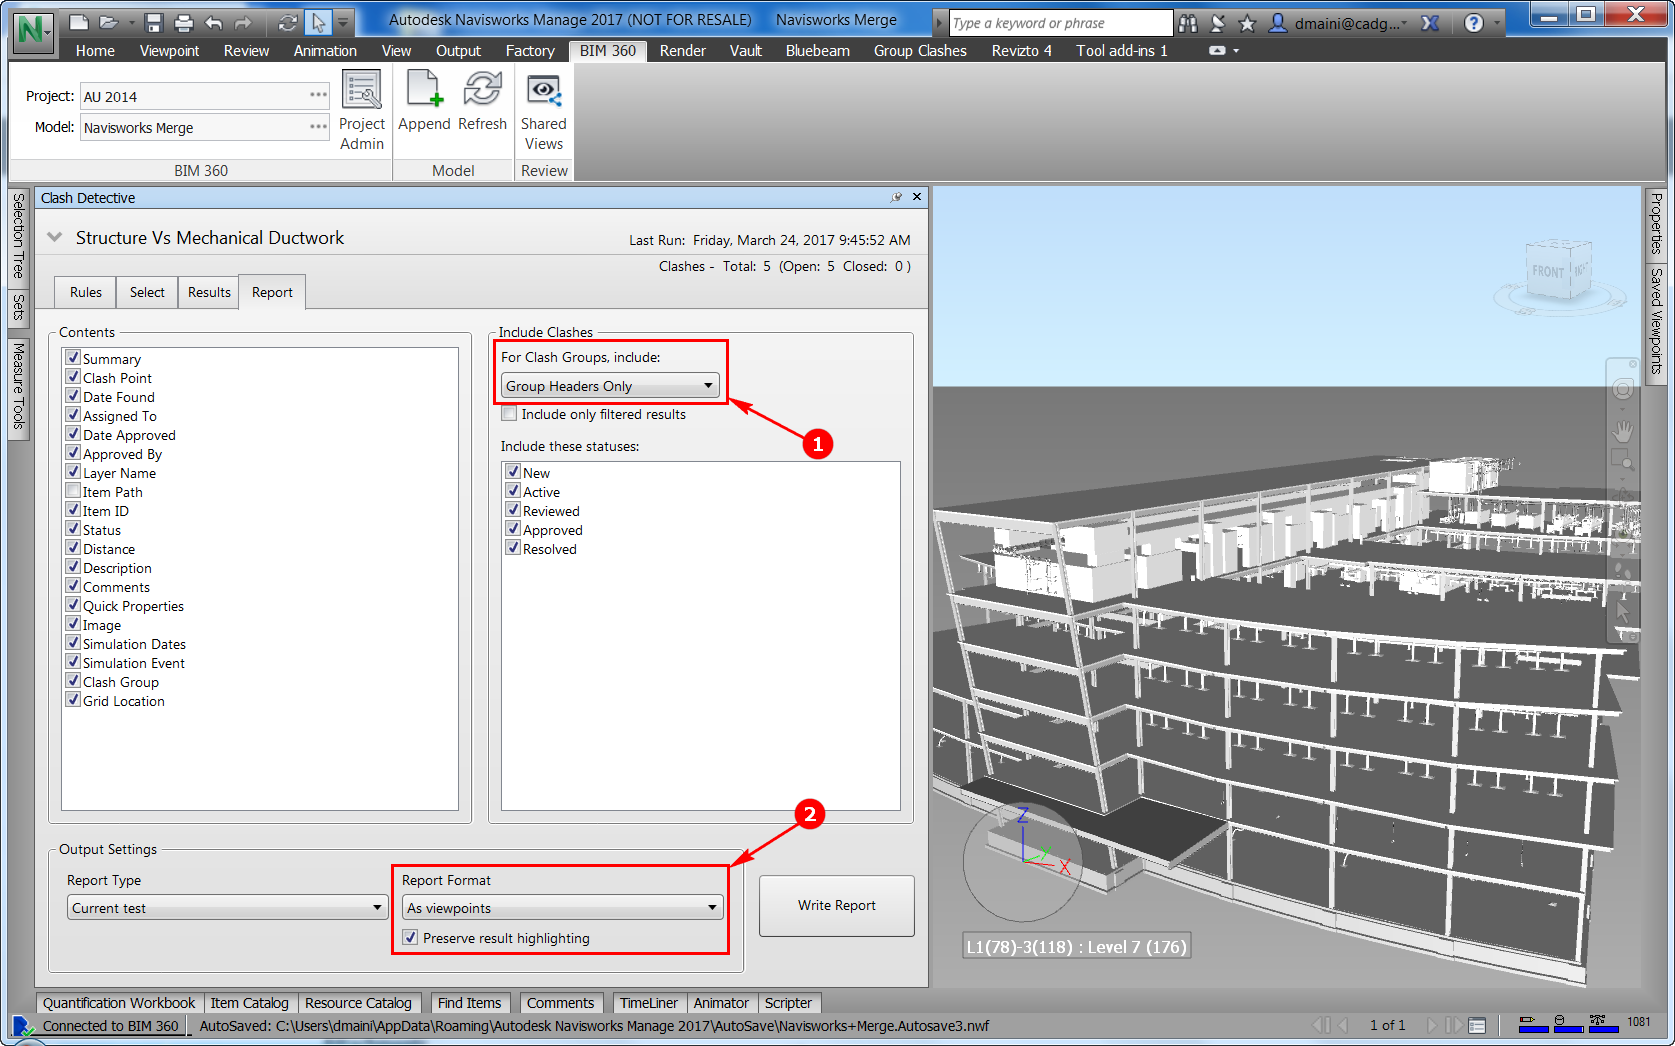The image size is (1675, 1046).
Task: Open the Quantification Workbook panel tab
Action: tap(119, 1003)
